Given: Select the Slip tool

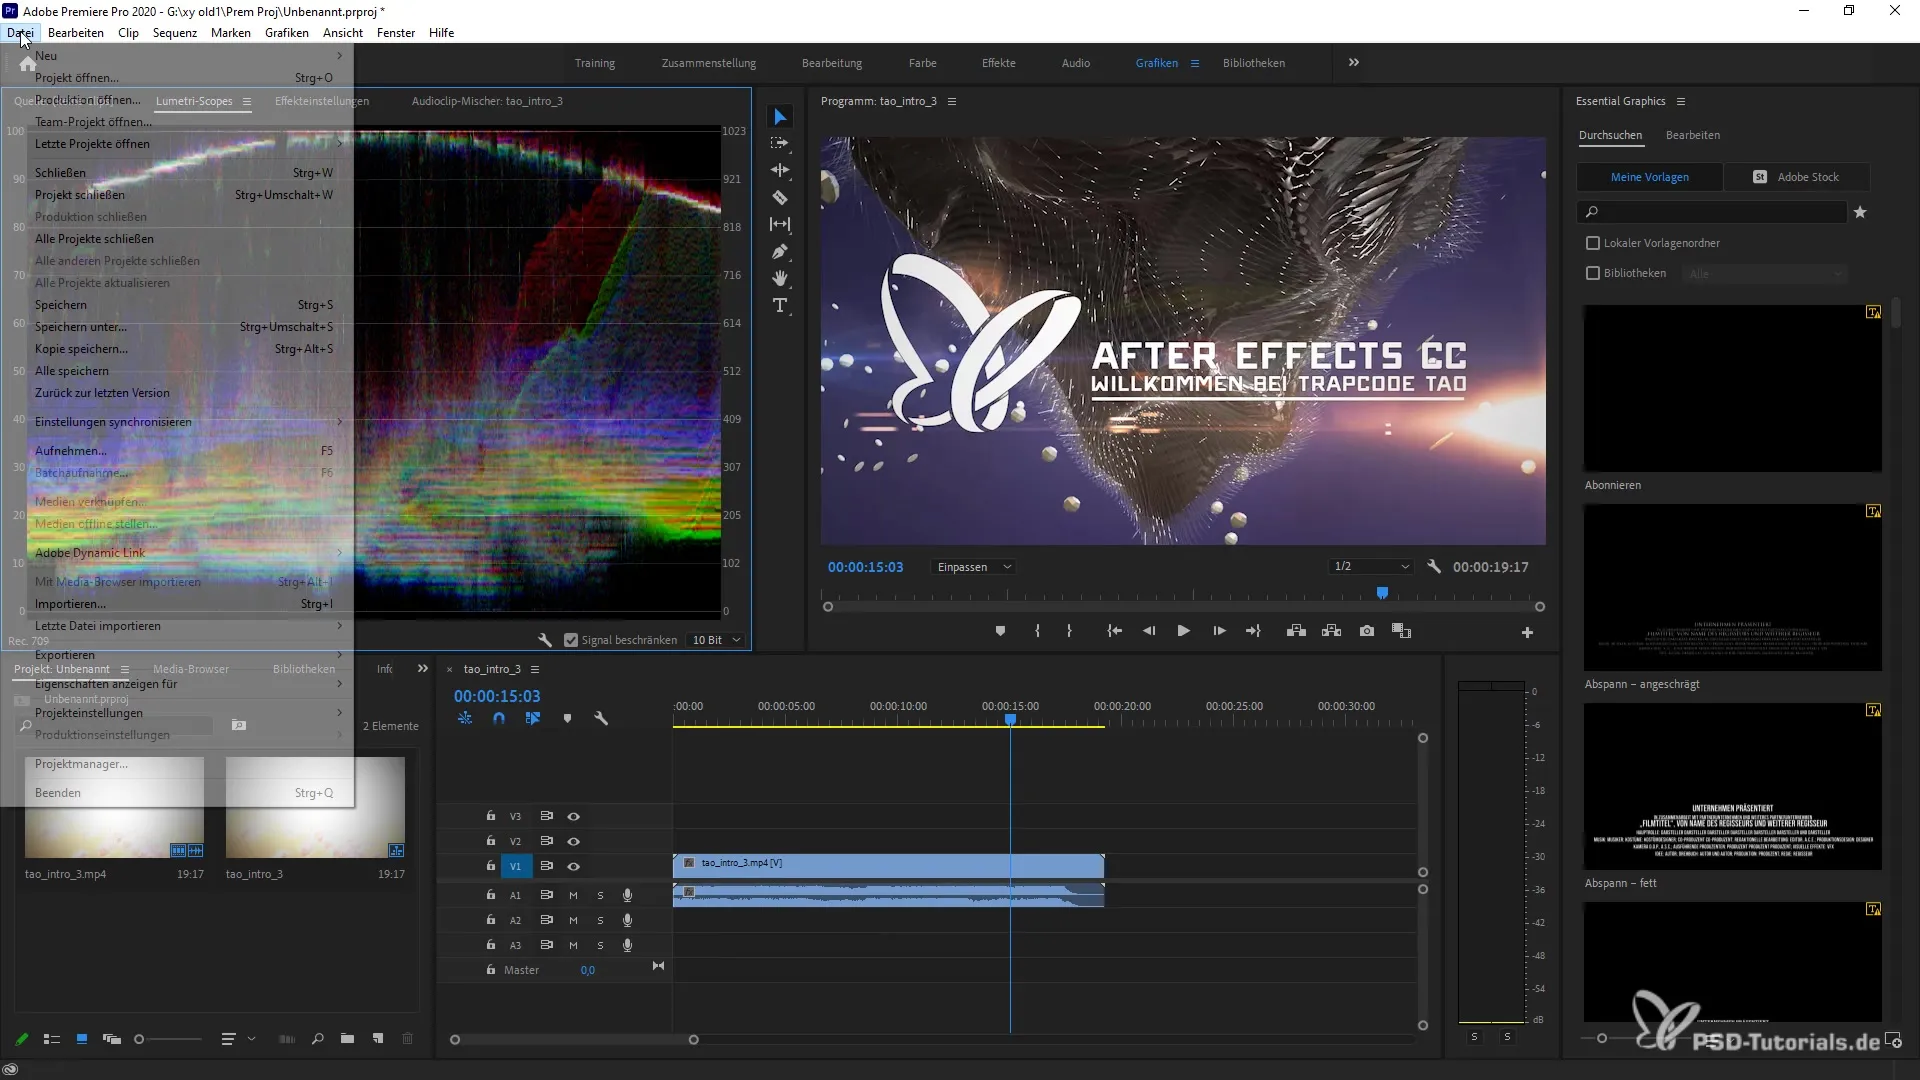Looking at the screenshot, I should 780,225.
